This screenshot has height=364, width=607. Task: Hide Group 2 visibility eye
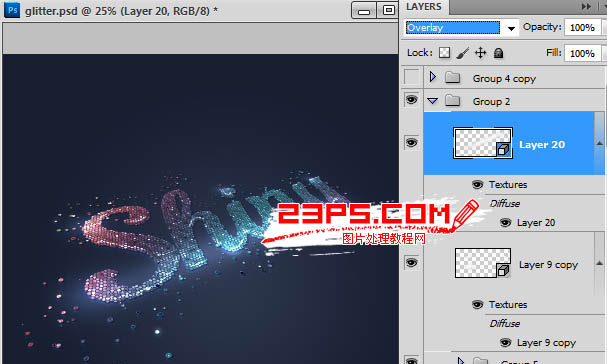(412, 100)
